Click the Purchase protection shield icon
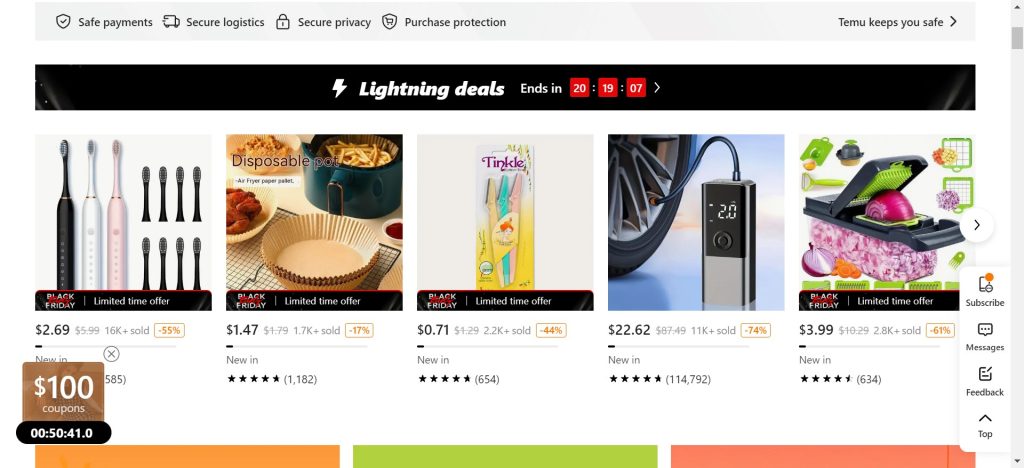 (390, 22)
